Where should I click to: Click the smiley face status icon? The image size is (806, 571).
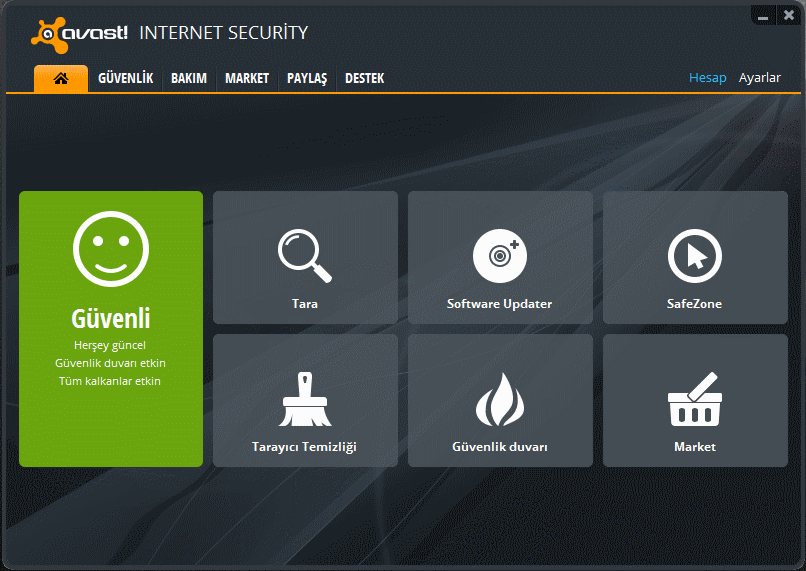coord(111,249)
